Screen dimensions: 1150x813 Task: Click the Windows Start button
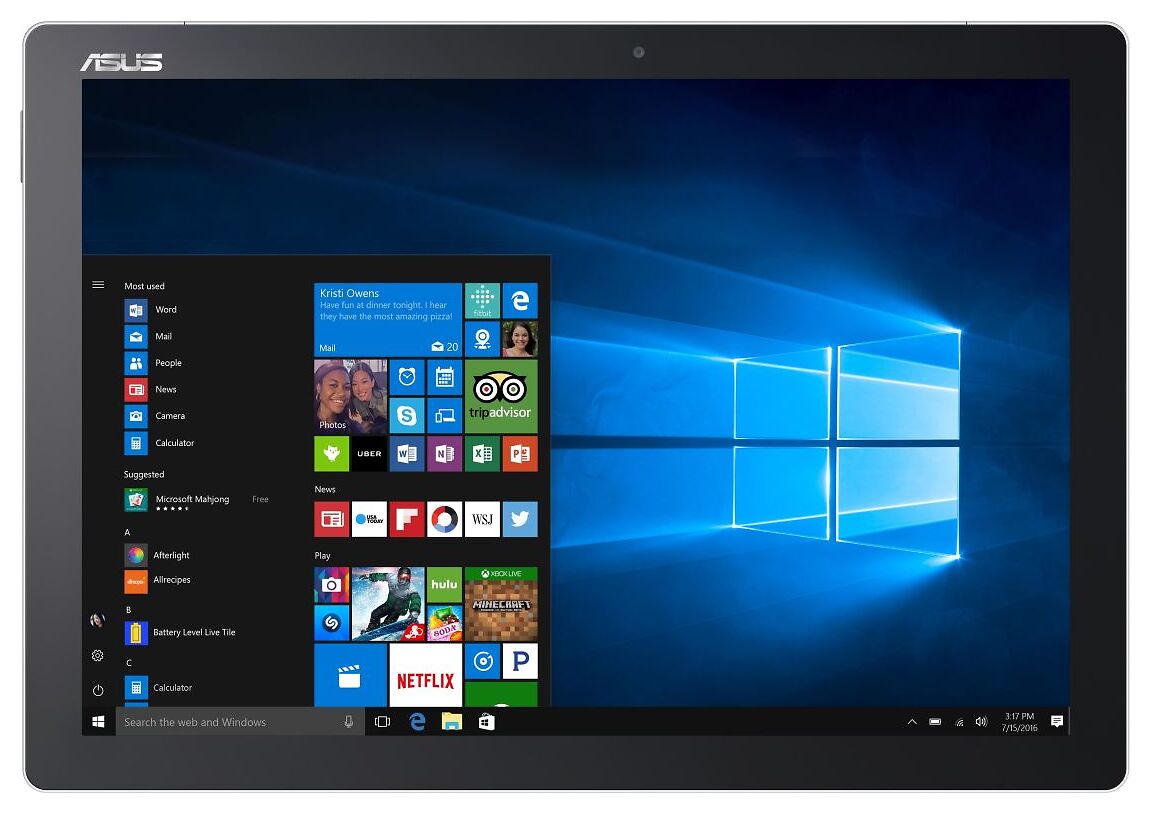click(x=98, y=722)
